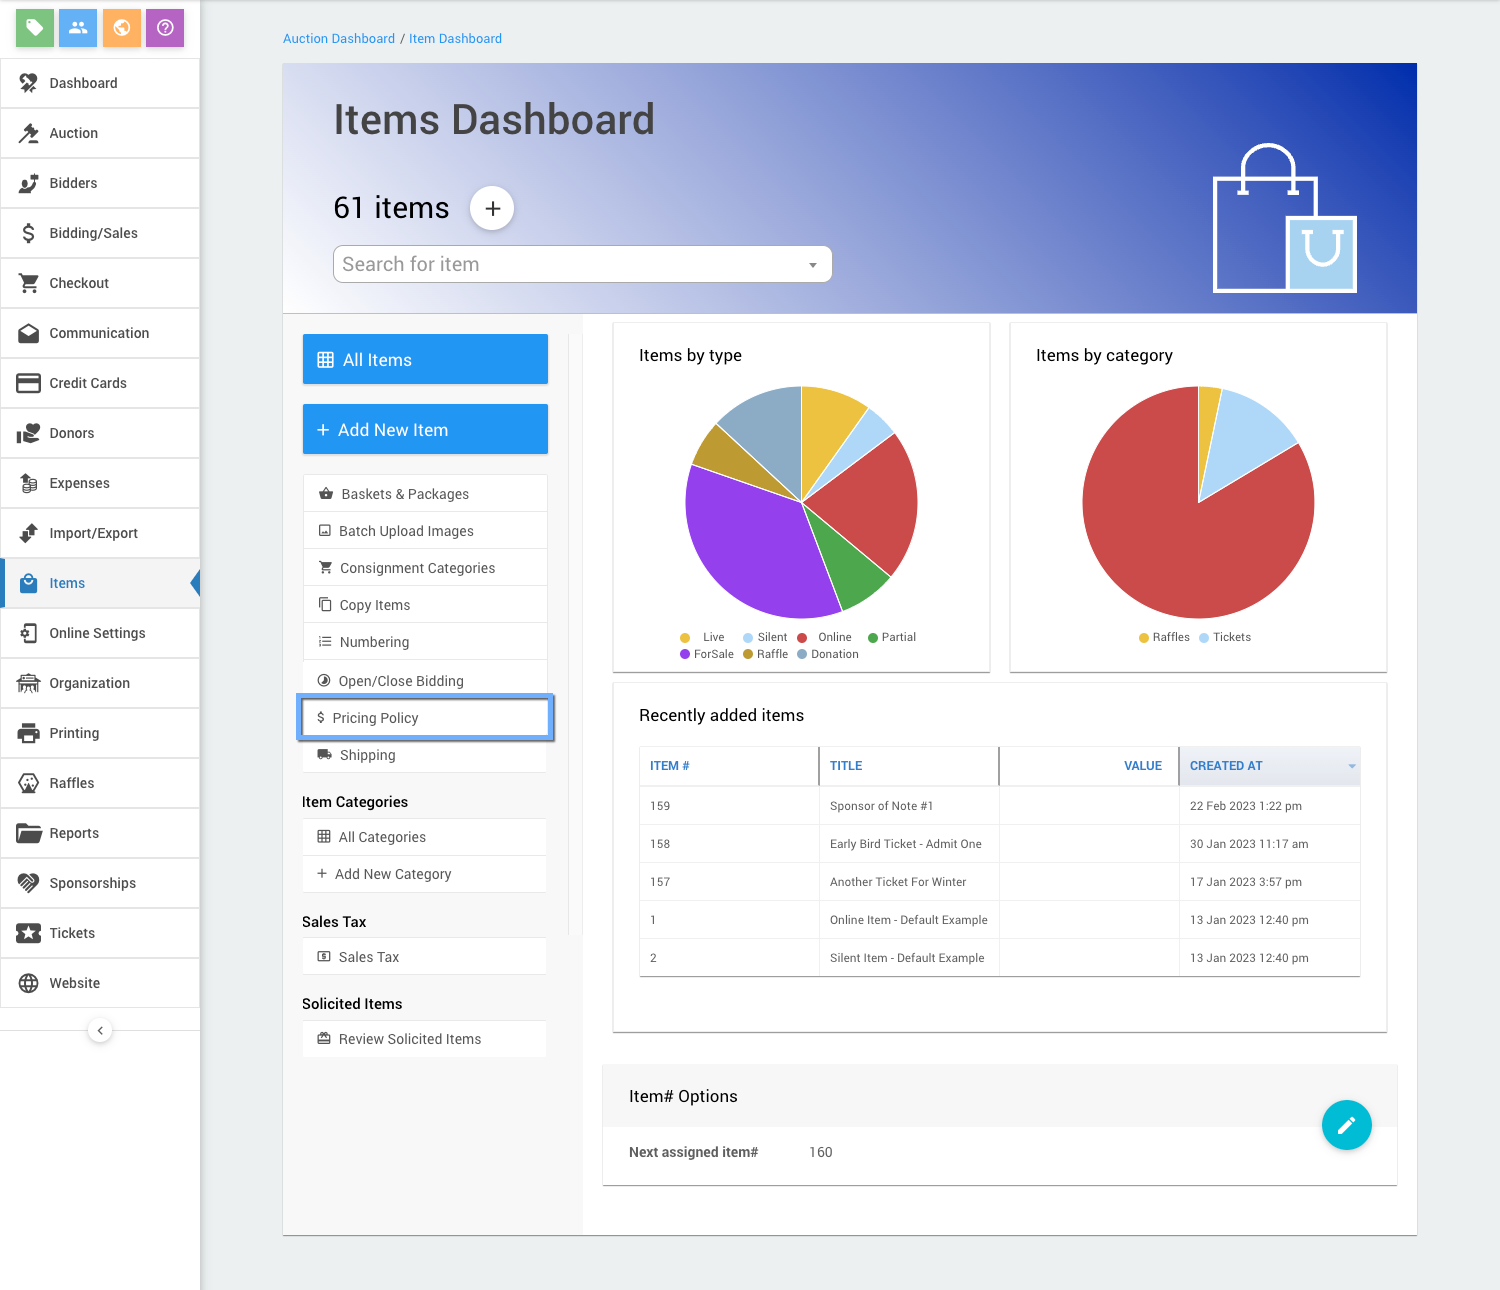The width and height of the screenshot is (1500, 1290).
Task: Open Raffles in the left sidebar
Action: [72, 783]
